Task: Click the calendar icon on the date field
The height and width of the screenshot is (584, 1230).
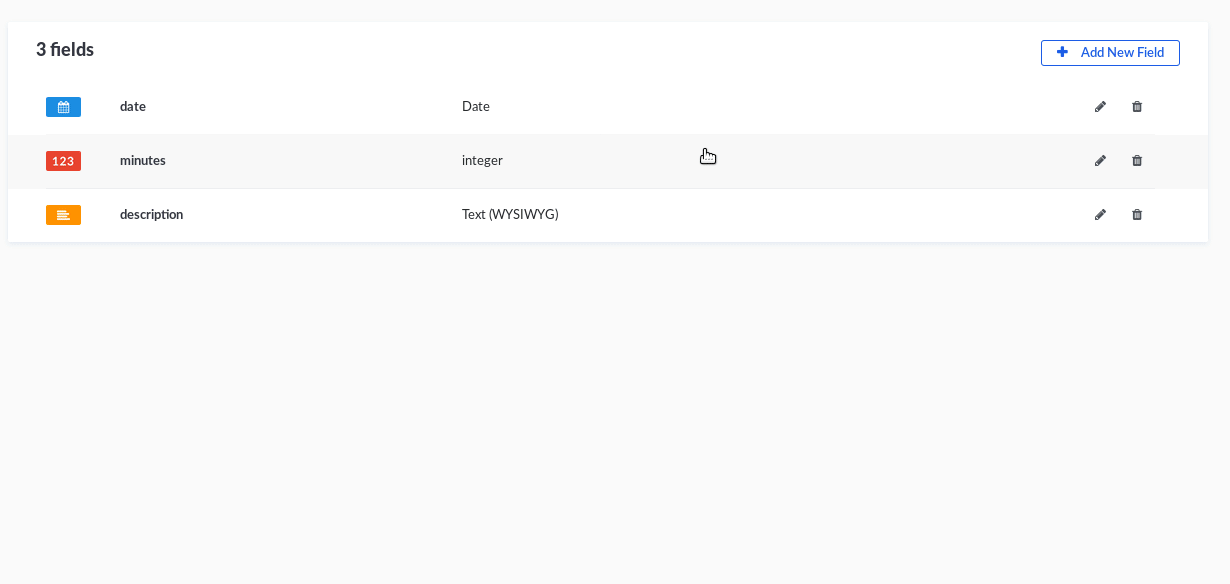Action: pyautogui.click(x=63, y=106)
